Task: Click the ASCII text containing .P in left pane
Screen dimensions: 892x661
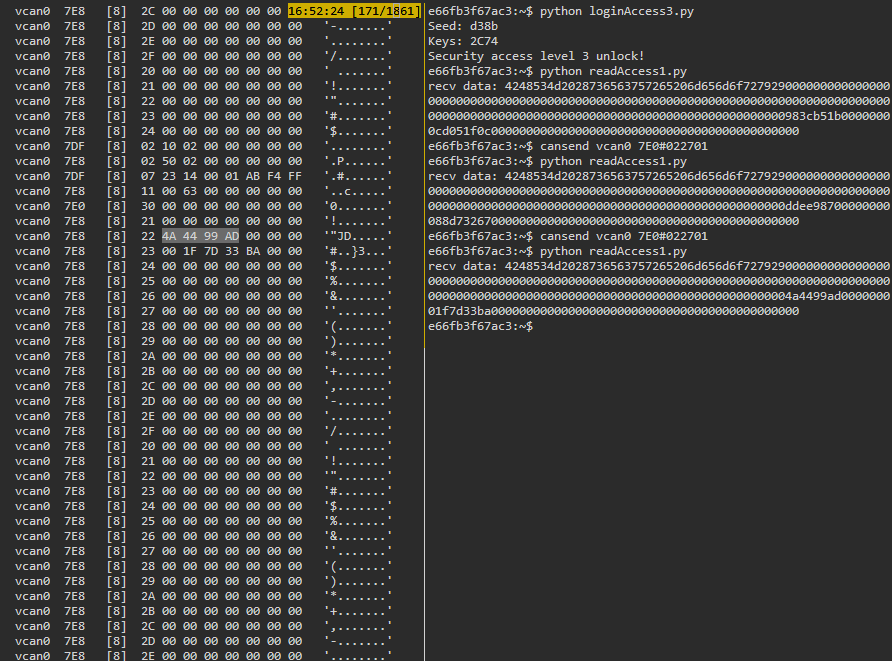Action: (x=357, y=161)
